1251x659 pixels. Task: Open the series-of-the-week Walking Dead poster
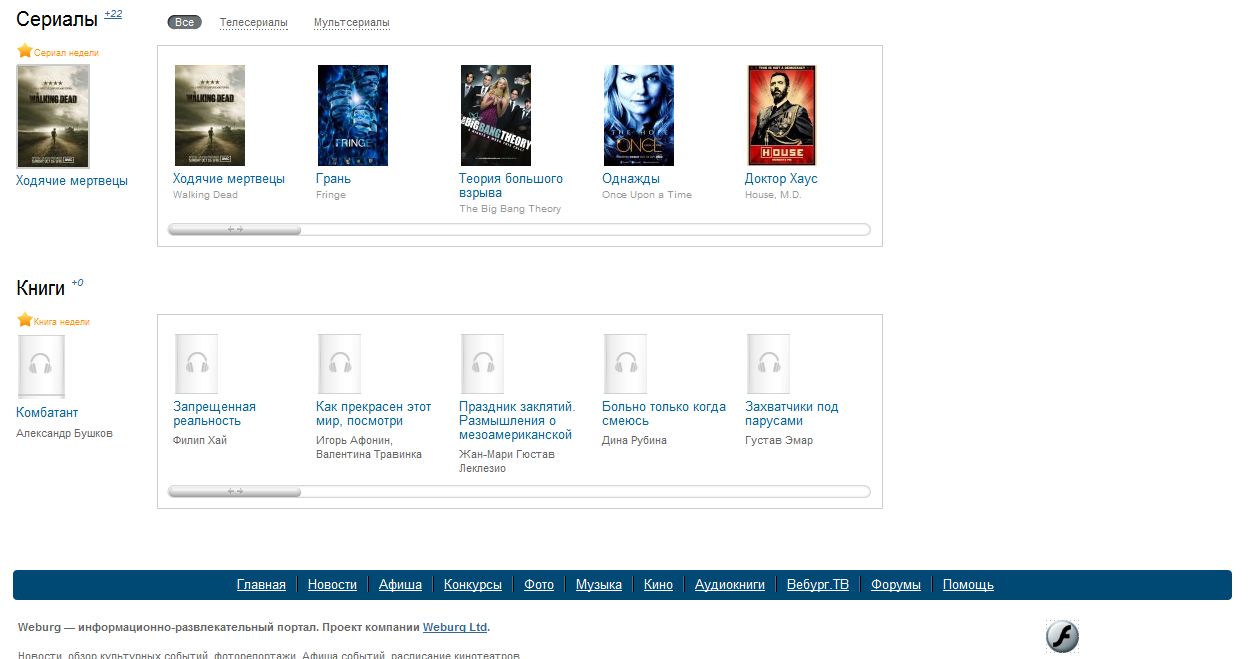[x=53, y=116]
